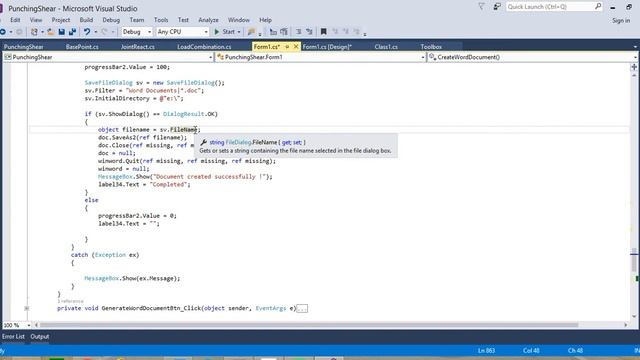Switch to the LoadCombination.cs tab
The height and width of the screenshot is (360, 640).
pyautogui.click(x=204, y=47)
